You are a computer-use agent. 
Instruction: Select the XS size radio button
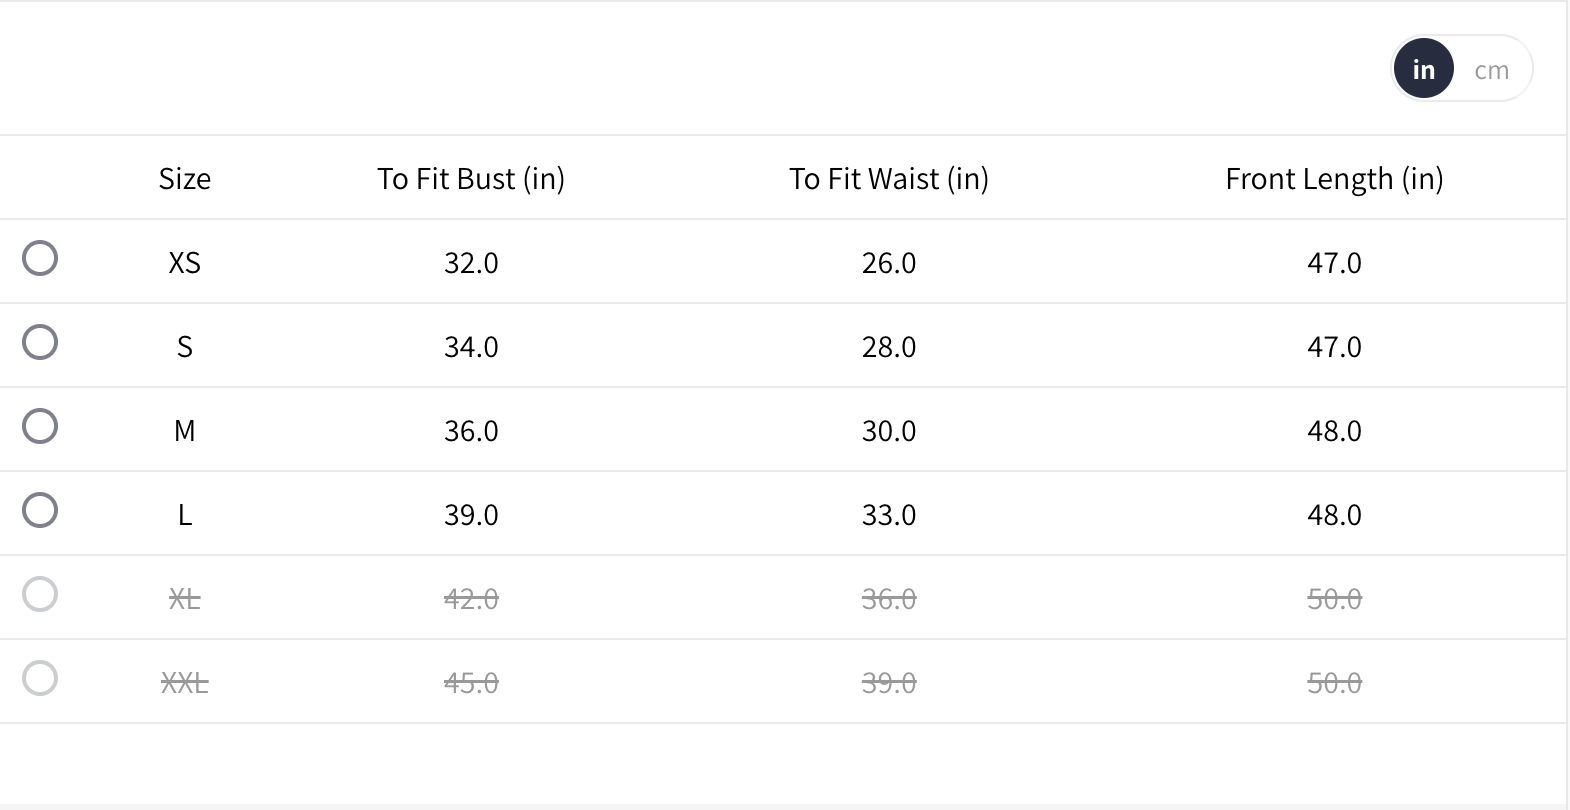pyautogui.click(x=40, y=258)
